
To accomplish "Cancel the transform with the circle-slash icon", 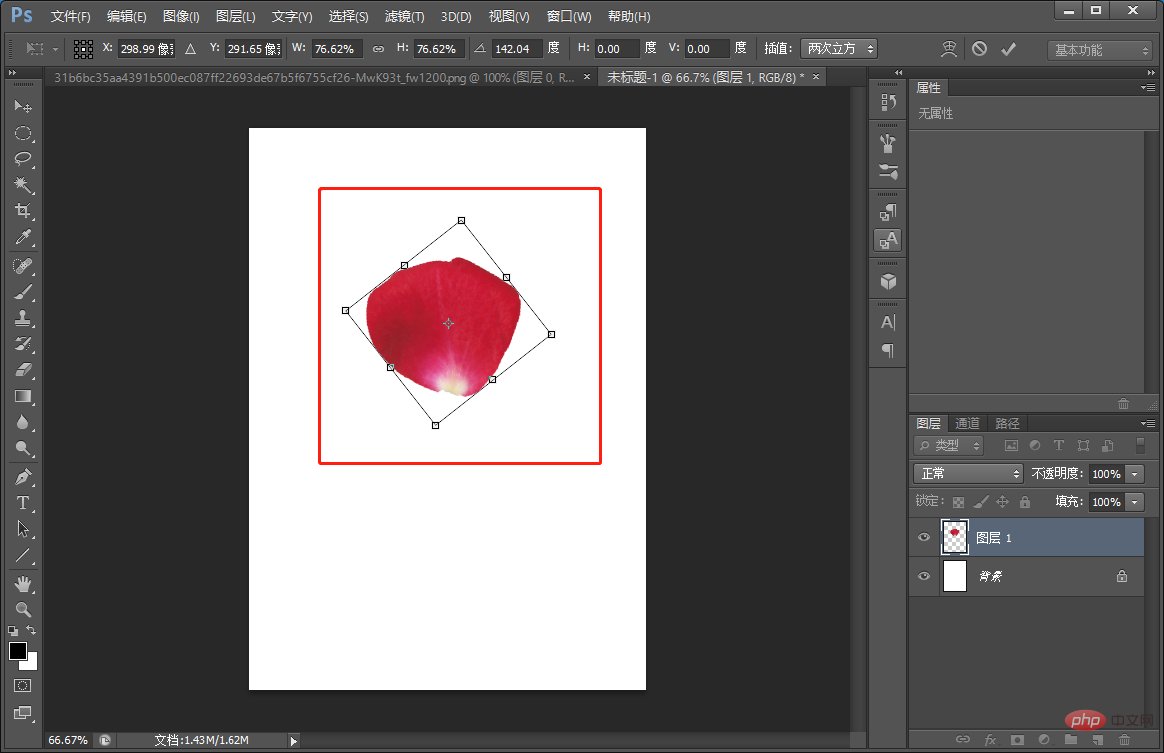I will 980,49.
